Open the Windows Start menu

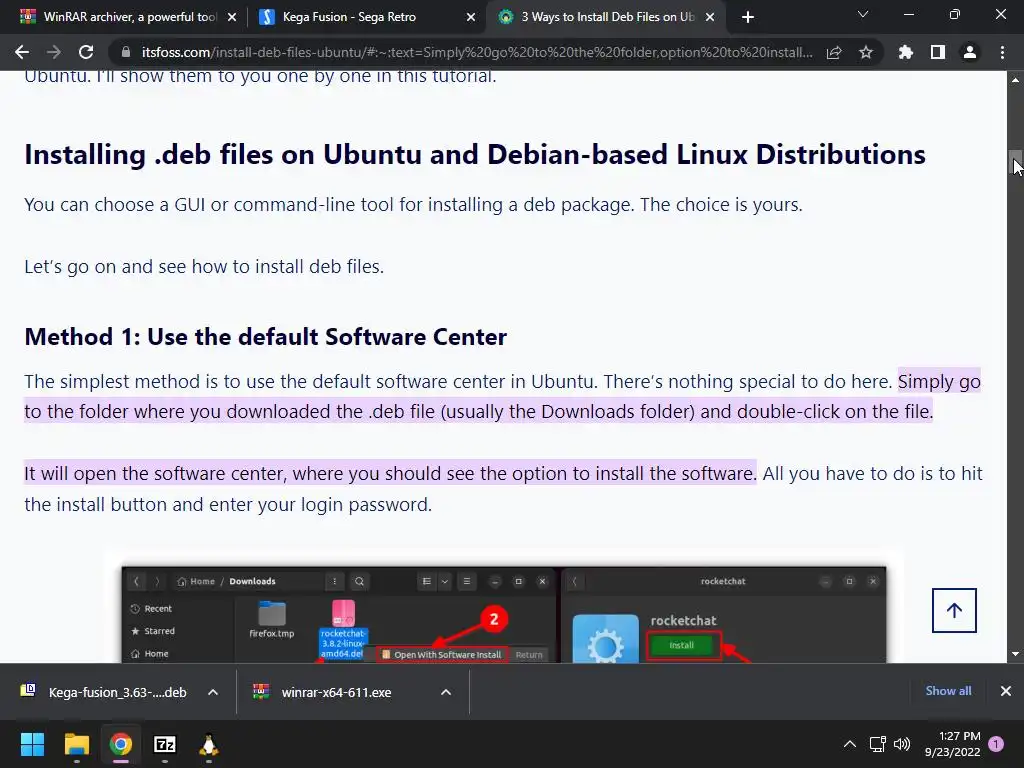32,744
